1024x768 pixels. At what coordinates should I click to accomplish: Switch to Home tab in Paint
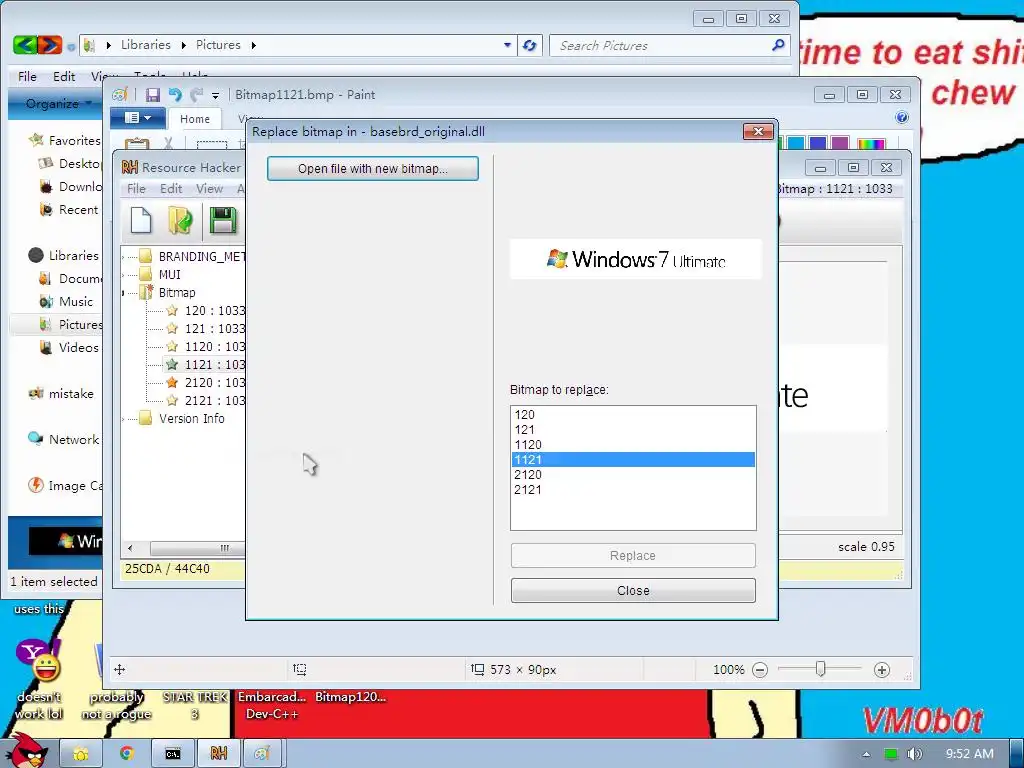coord(195,119)
